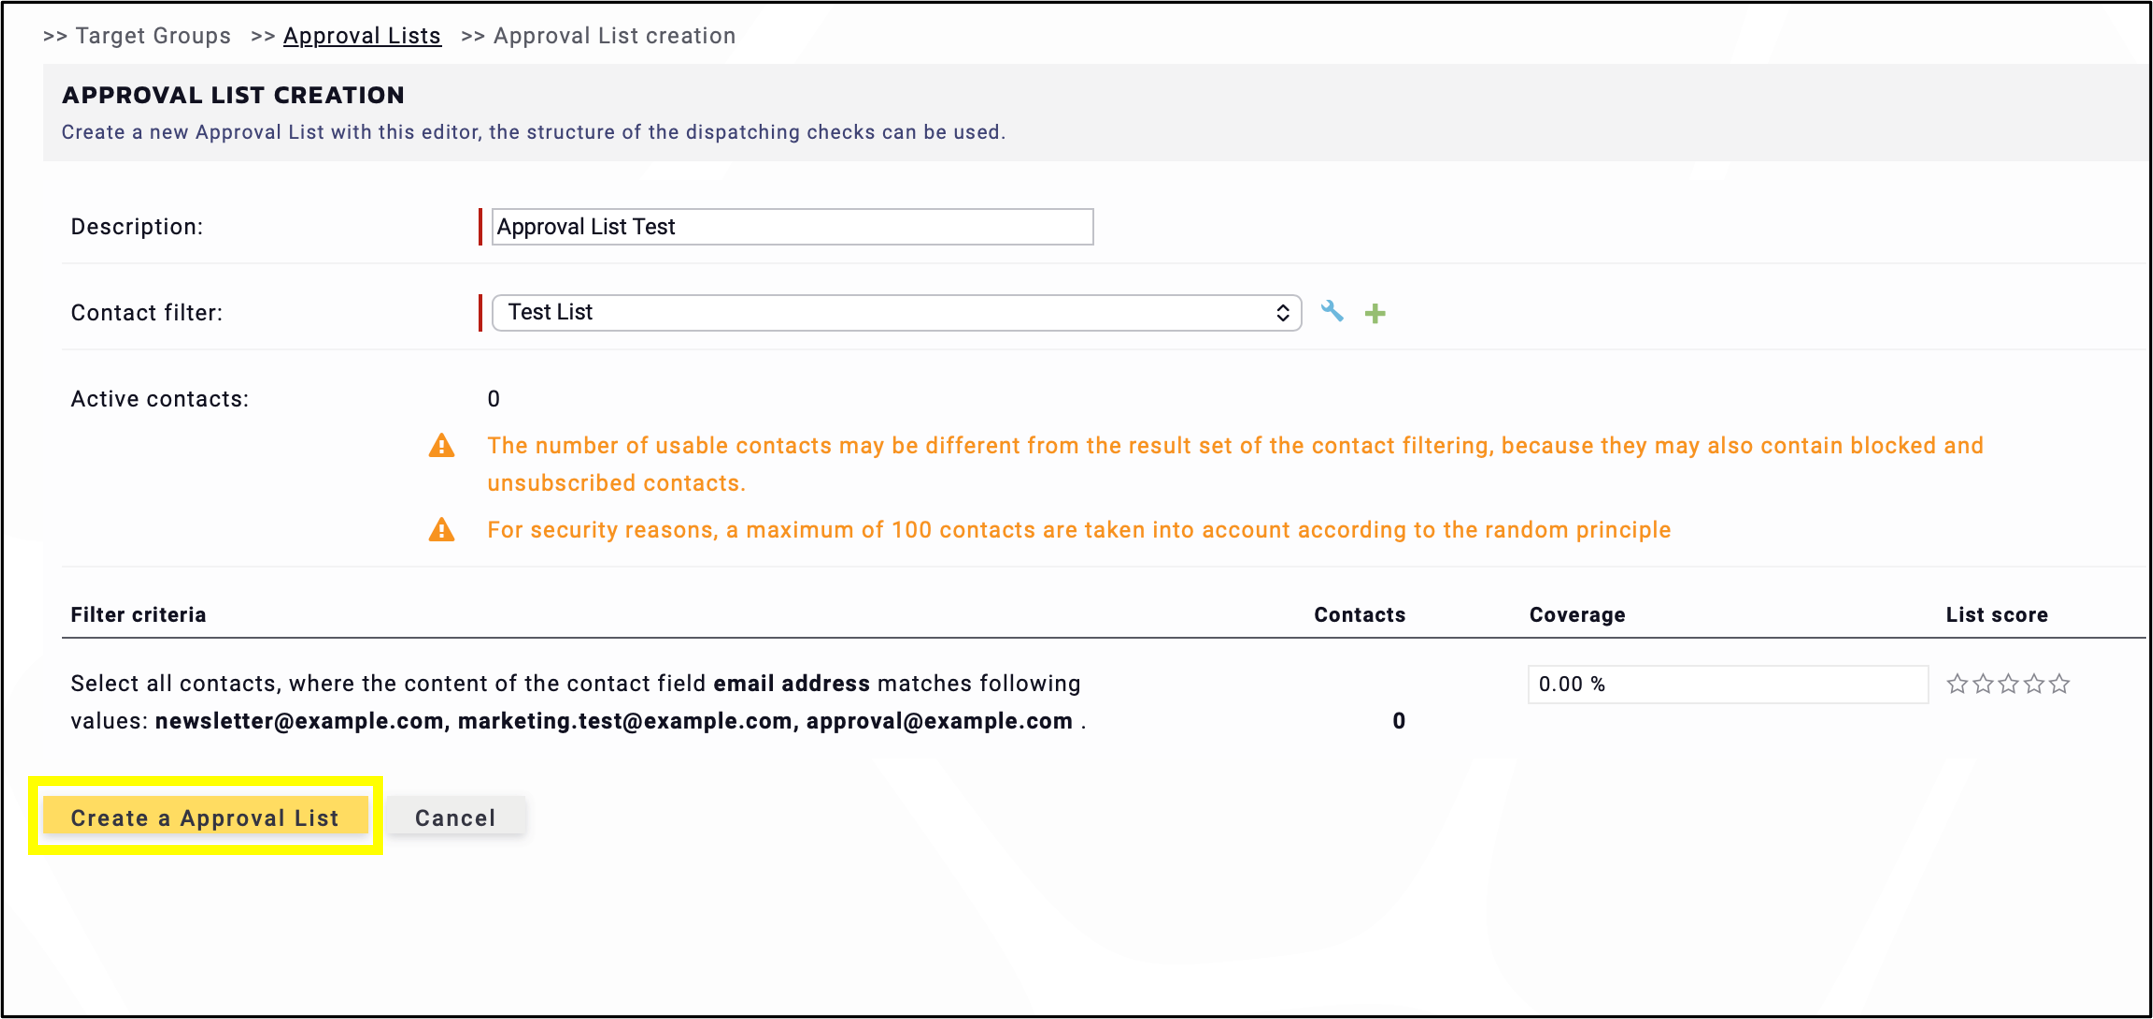Click the Filter criteria column header

pyautogui.click(x=138, y=615)
